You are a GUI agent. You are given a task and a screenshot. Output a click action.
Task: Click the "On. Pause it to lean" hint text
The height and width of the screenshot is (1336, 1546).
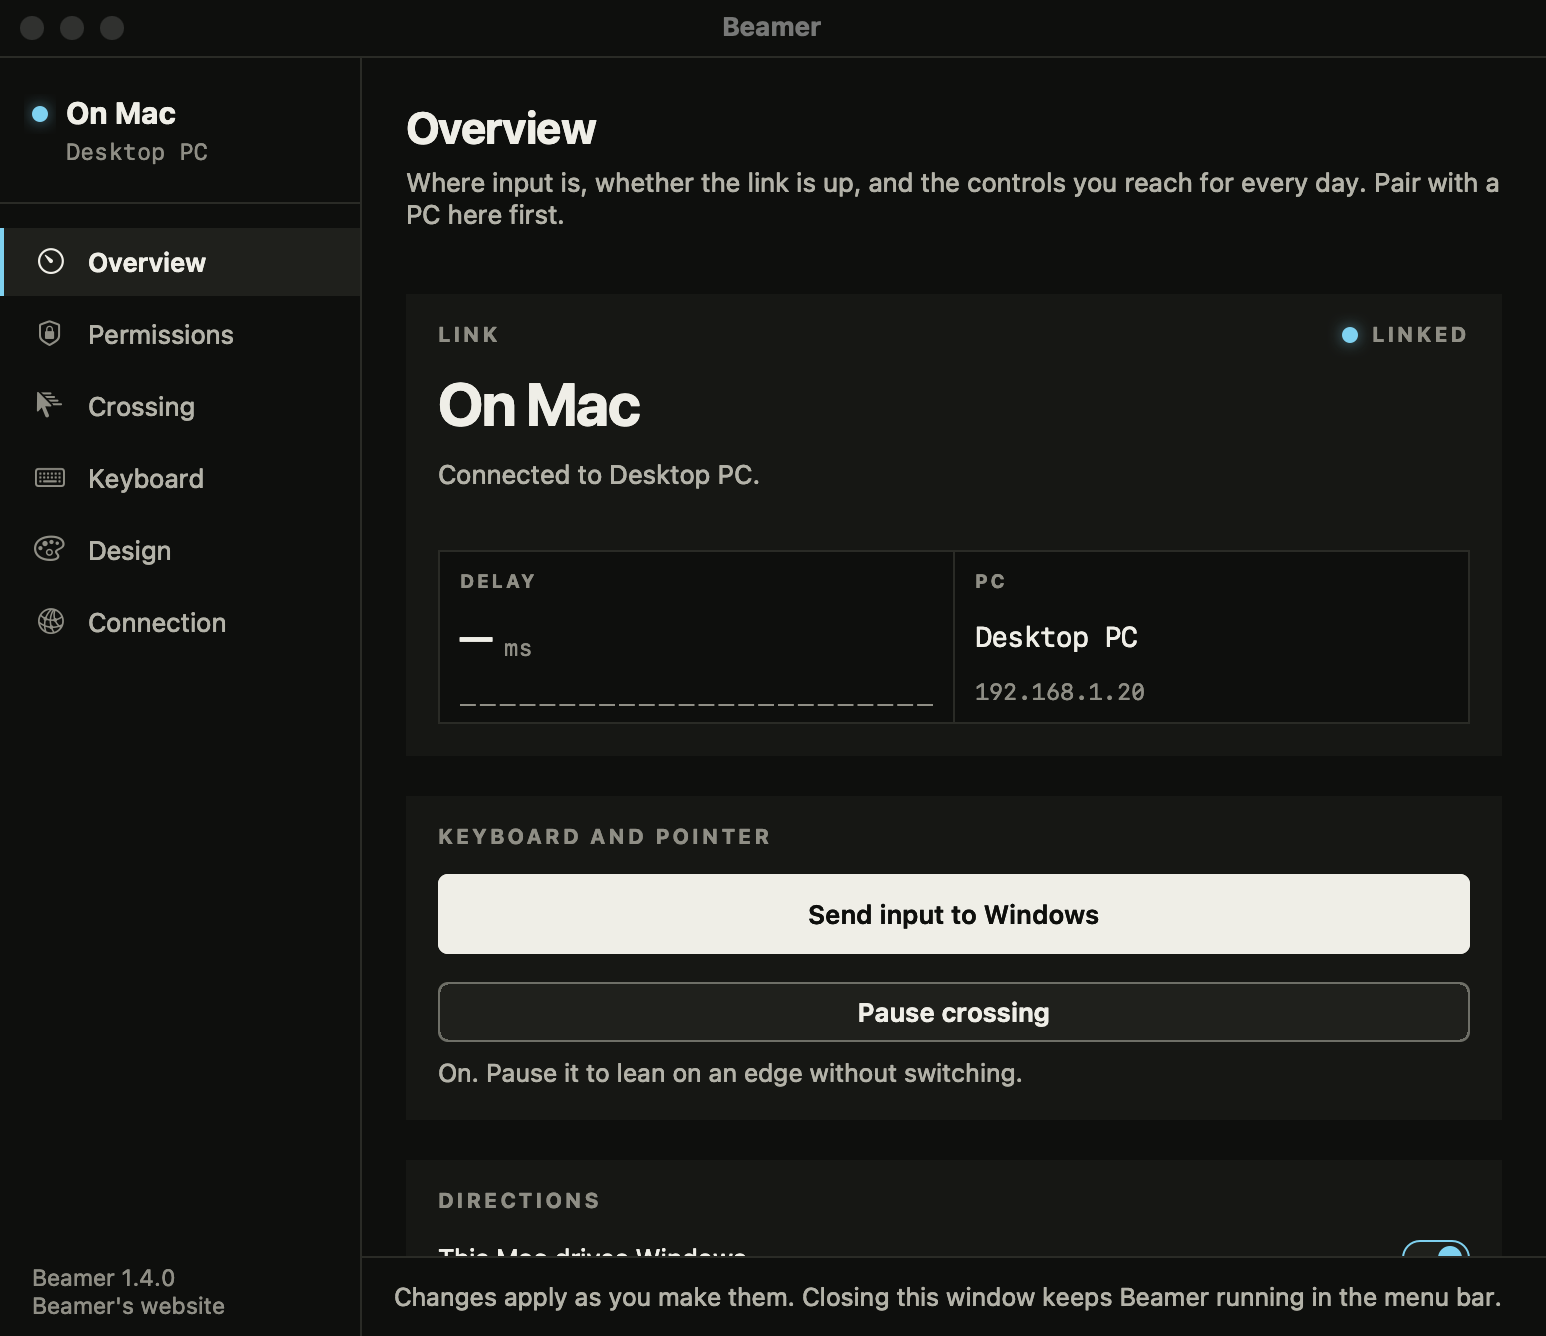pyautogui.click(x=730, y=1073)
